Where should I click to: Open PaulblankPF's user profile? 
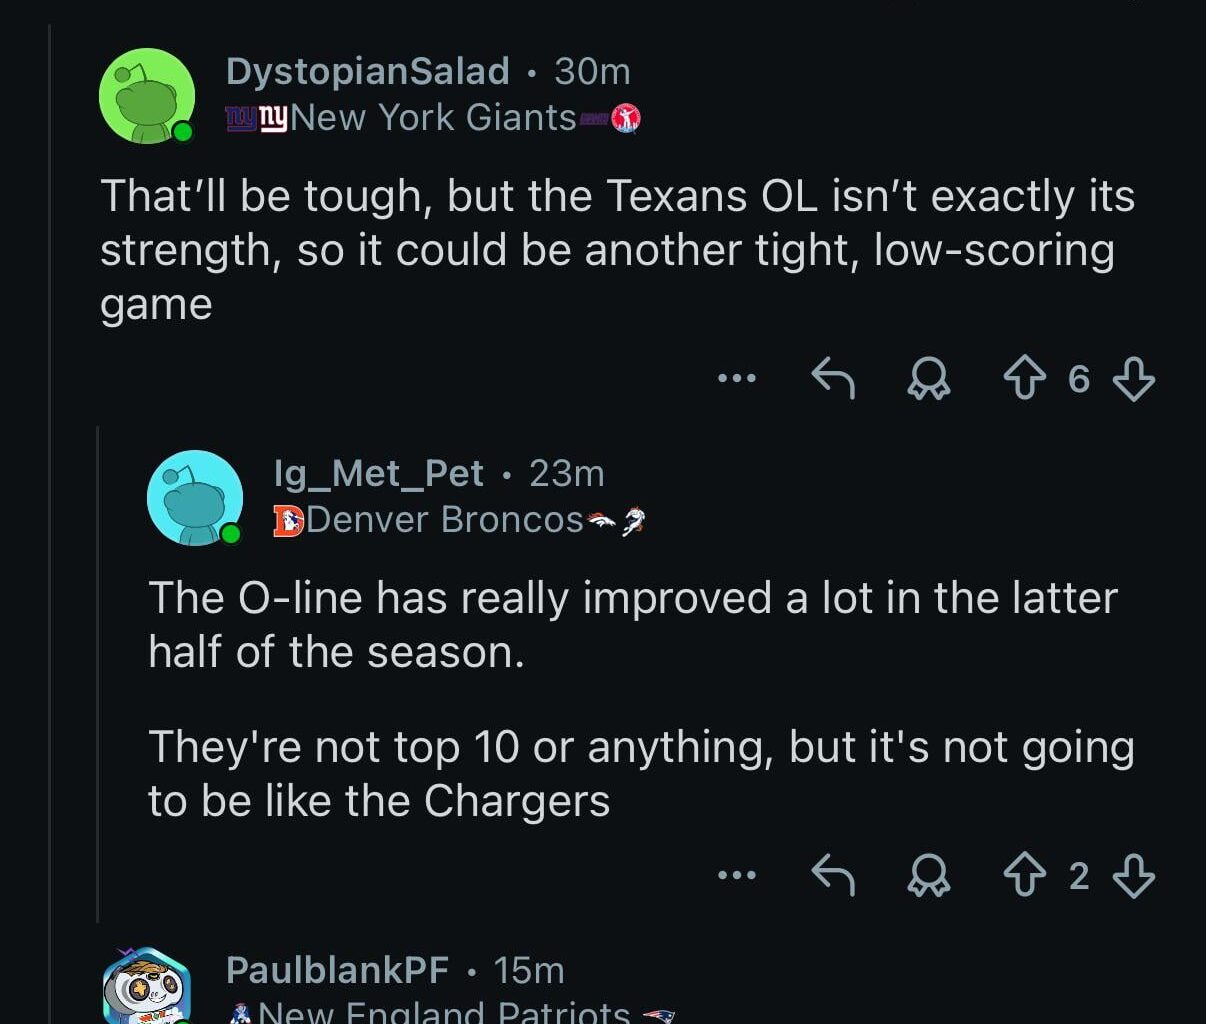click(337, 969)
